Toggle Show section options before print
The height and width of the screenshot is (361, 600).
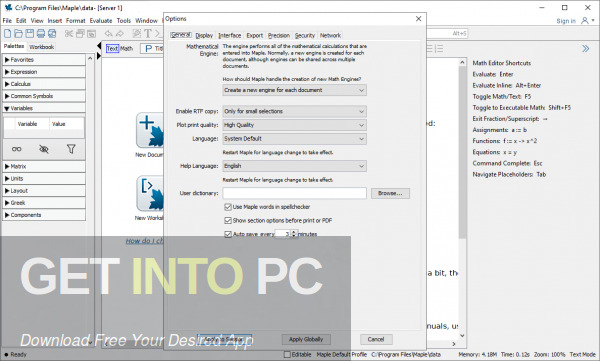pyautogui.click(x=228, y=221)
